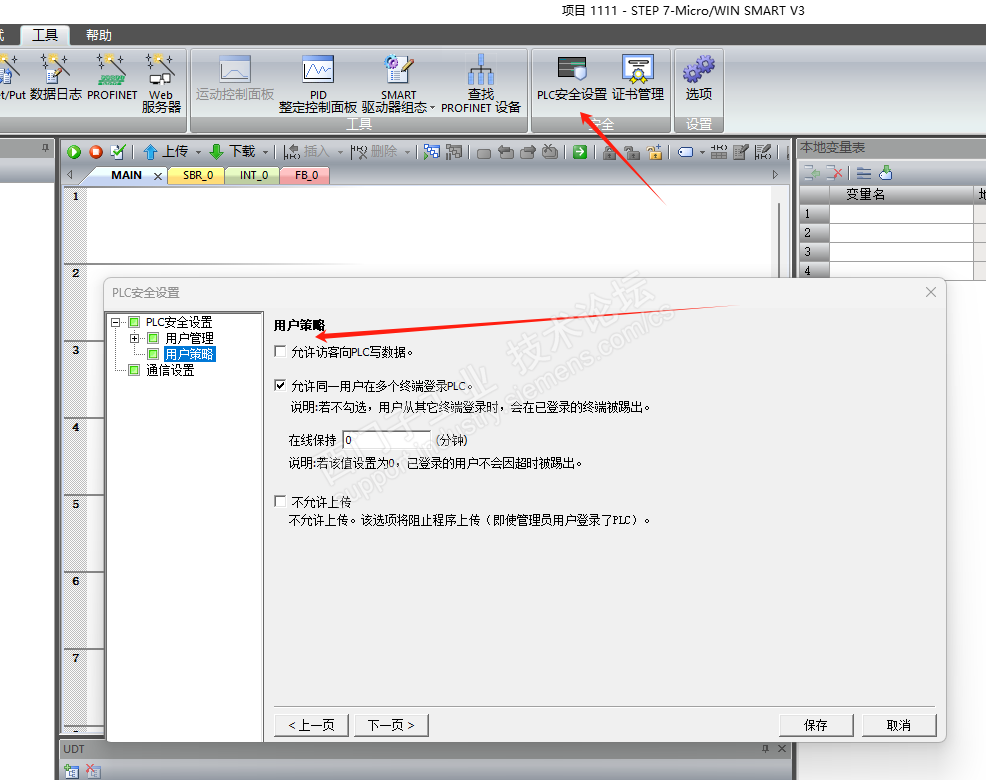Click the 下一页 button
This screenshot has height=780, width=986.
pyautogui.click(x=391, y=725)
